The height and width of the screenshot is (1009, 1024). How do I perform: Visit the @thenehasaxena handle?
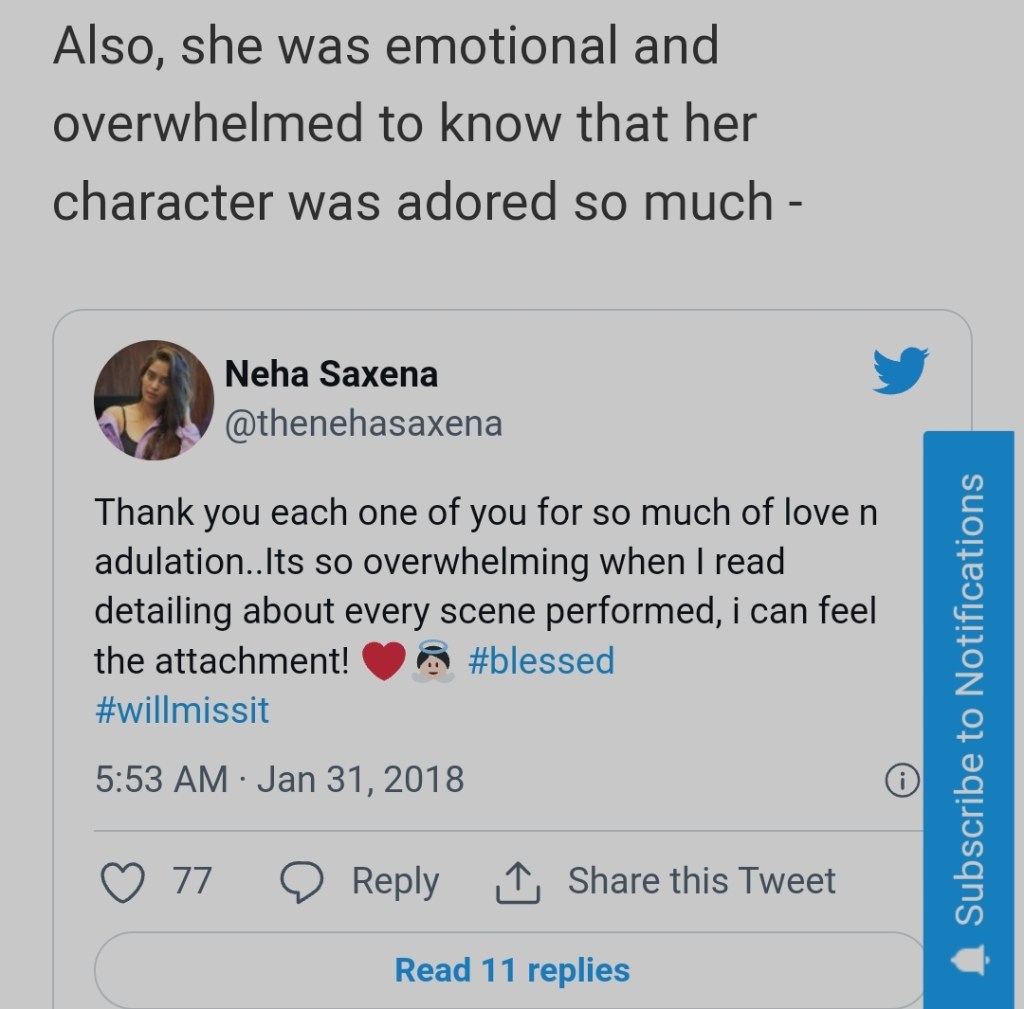[364, 424]
